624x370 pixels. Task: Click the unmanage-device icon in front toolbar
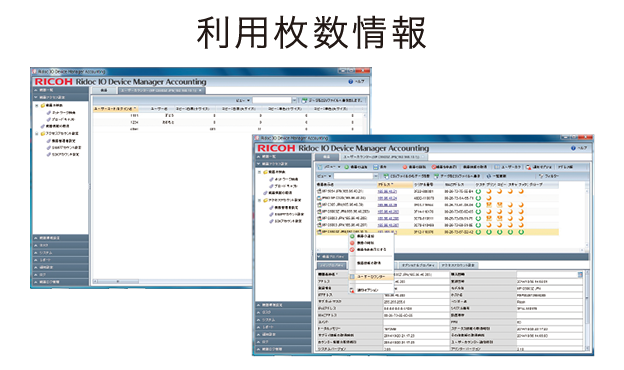pos(434,167)
